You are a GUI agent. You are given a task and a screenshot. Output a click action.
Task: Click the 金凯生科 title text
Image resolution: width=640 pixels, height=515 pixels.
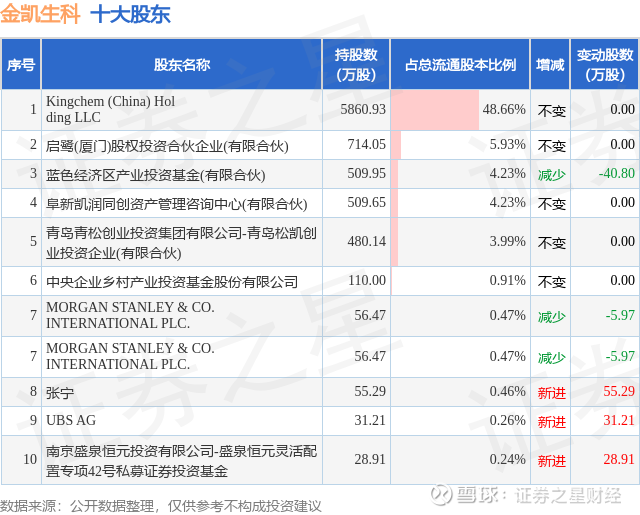(40, 14)
